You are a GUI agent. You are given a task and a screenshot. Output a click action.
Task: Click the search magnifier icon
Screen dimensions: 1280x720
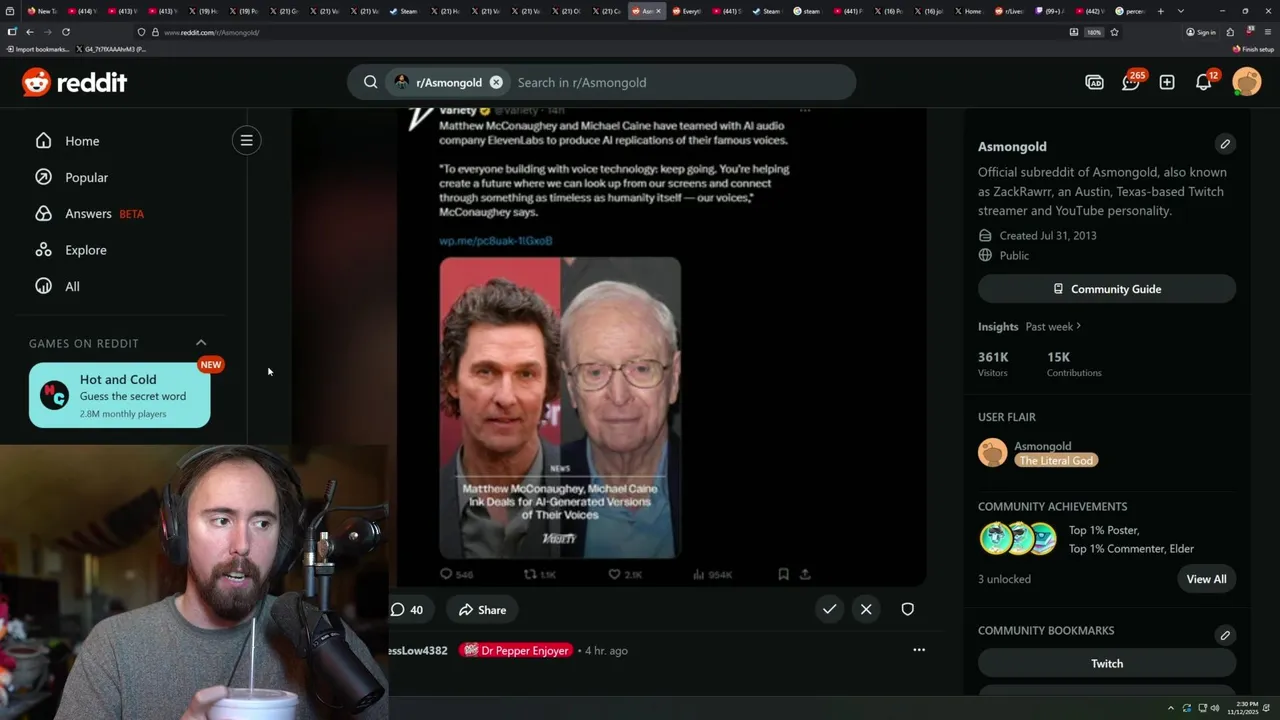(370, 82)
